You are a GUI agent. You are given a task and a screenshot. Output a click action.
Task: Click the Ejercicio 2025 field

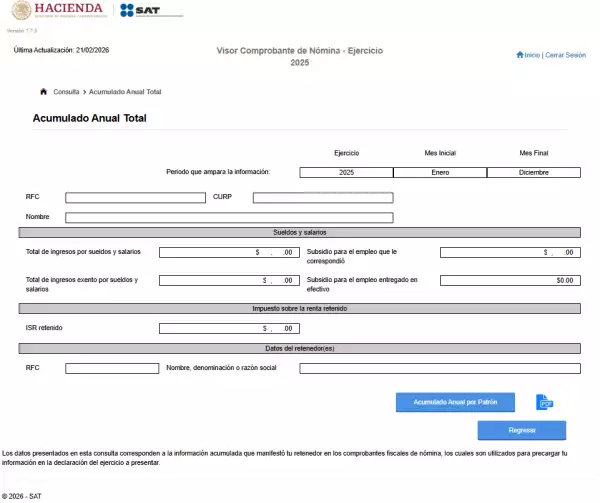[x=346, y=172]
